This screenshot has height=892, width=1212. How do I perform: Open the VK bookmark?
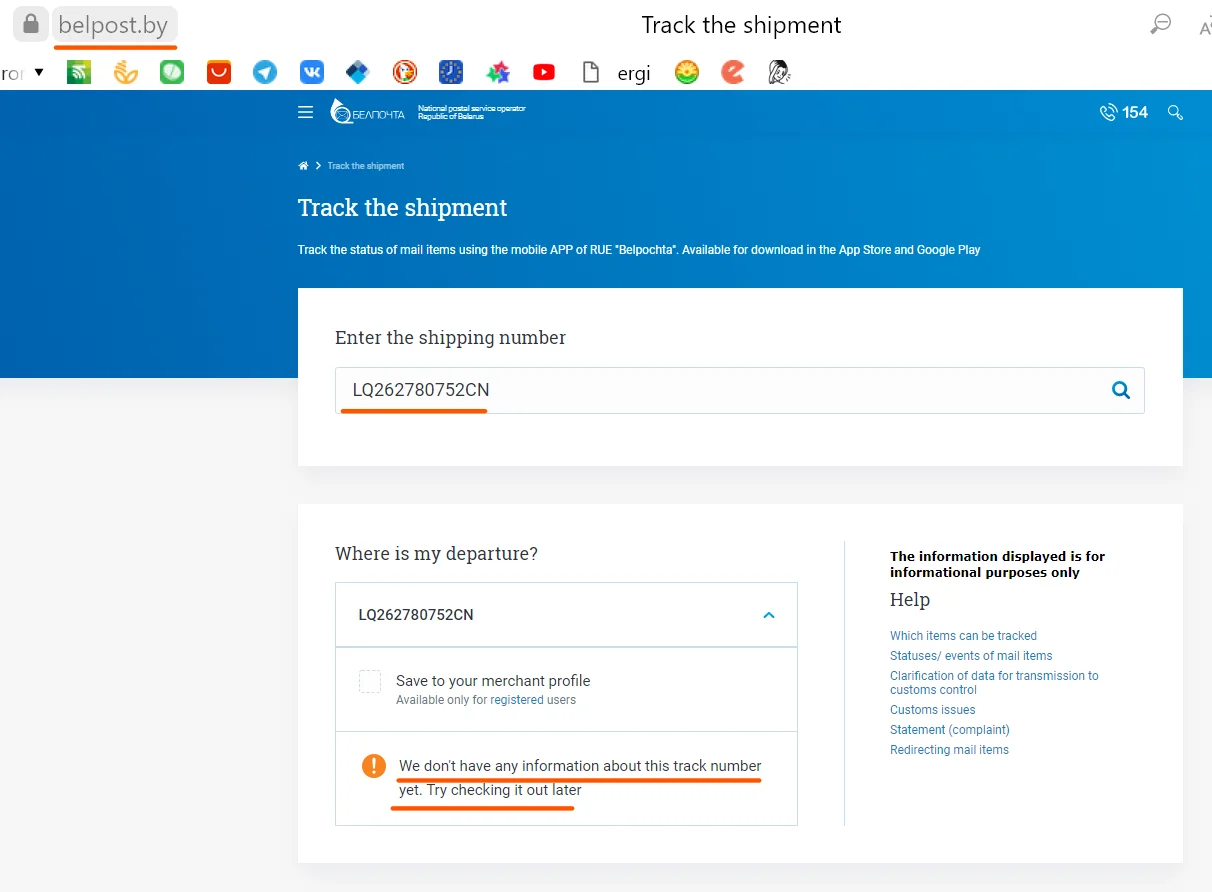[x=312, y=72]
